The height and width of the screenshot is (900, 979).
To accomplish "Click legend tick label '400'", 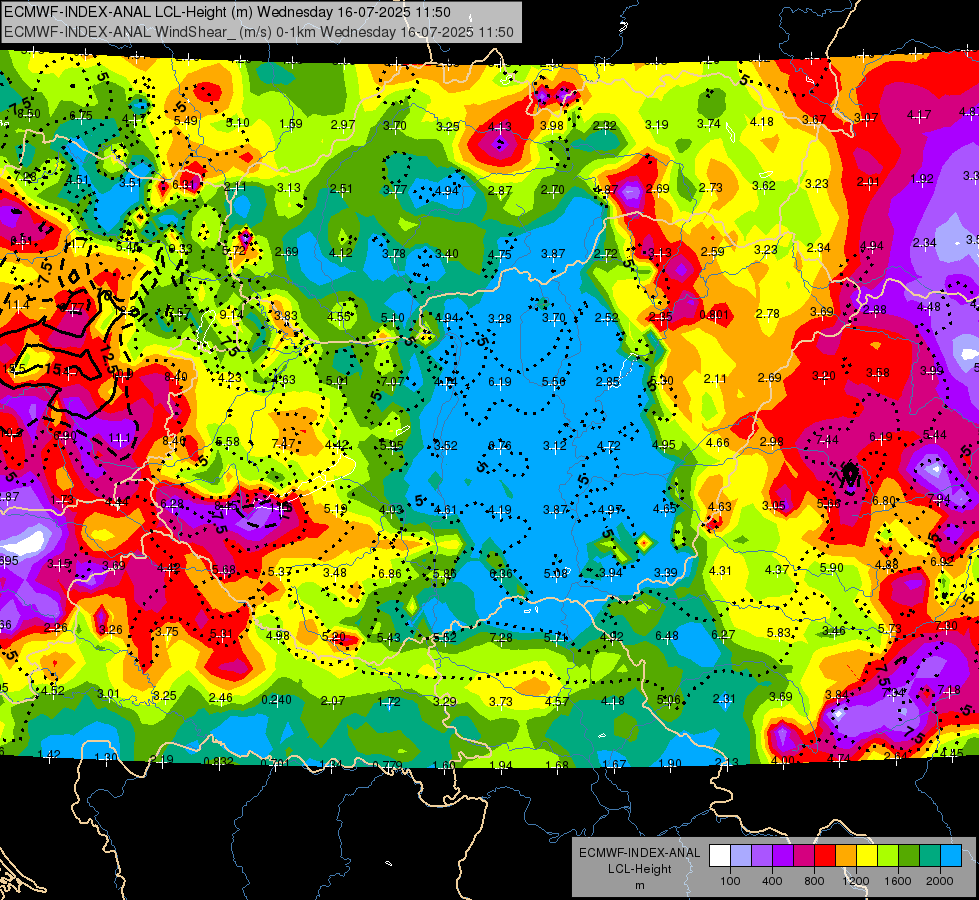I will click(x=772, y=881).
